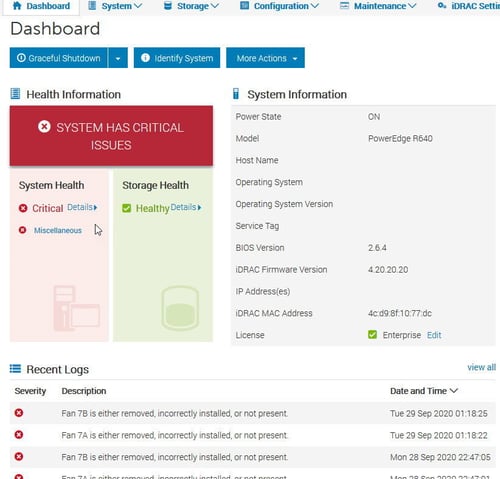
Task: Click the faded server illustration in System Health
Action: [x=77, y=308]
